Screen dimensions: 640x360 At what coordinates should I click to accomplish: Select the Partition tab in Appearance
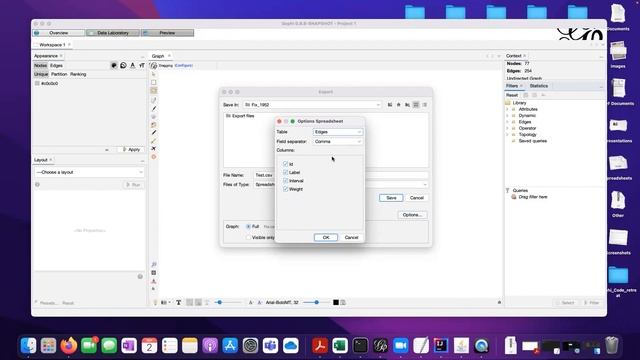coord(59,74)
